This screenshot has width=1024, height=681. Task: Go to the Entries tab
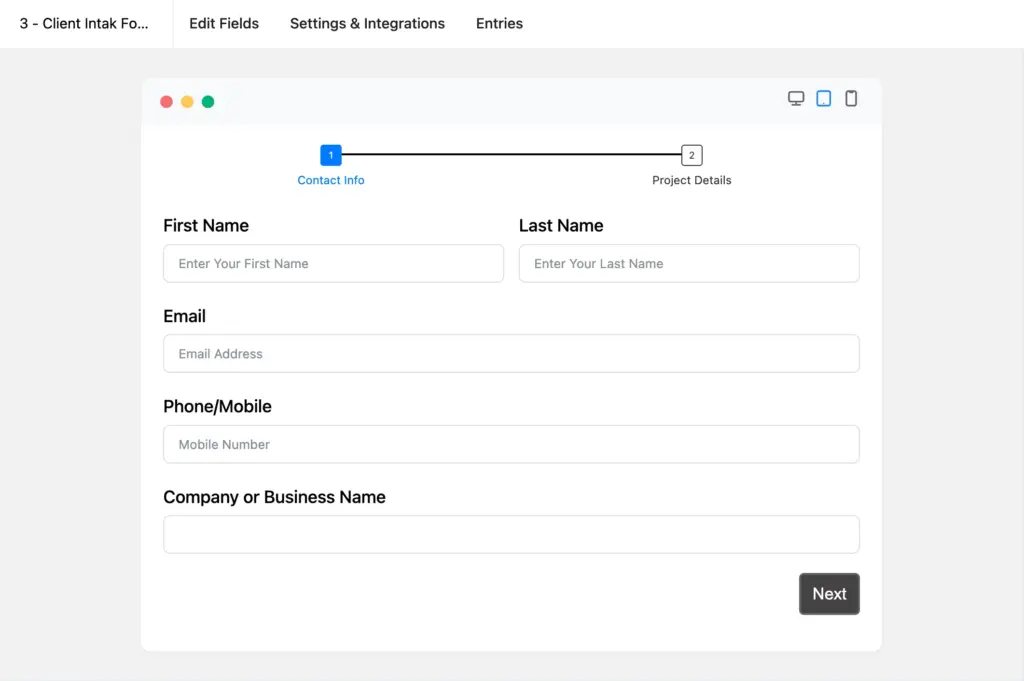point(499,24)
